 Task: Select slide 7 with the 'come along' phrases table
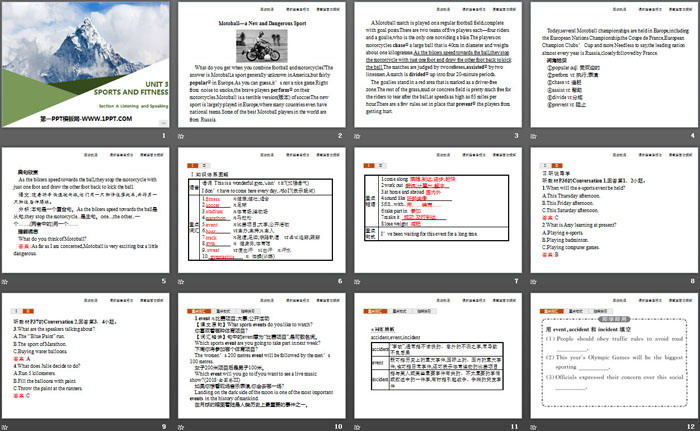[438, 210]
